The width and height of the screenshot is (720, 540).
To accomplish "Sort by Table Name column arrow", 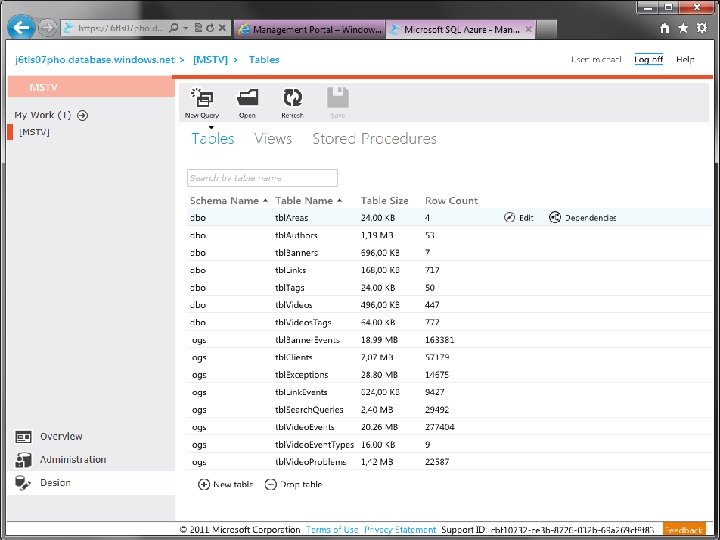I will [x=339, y=201].
